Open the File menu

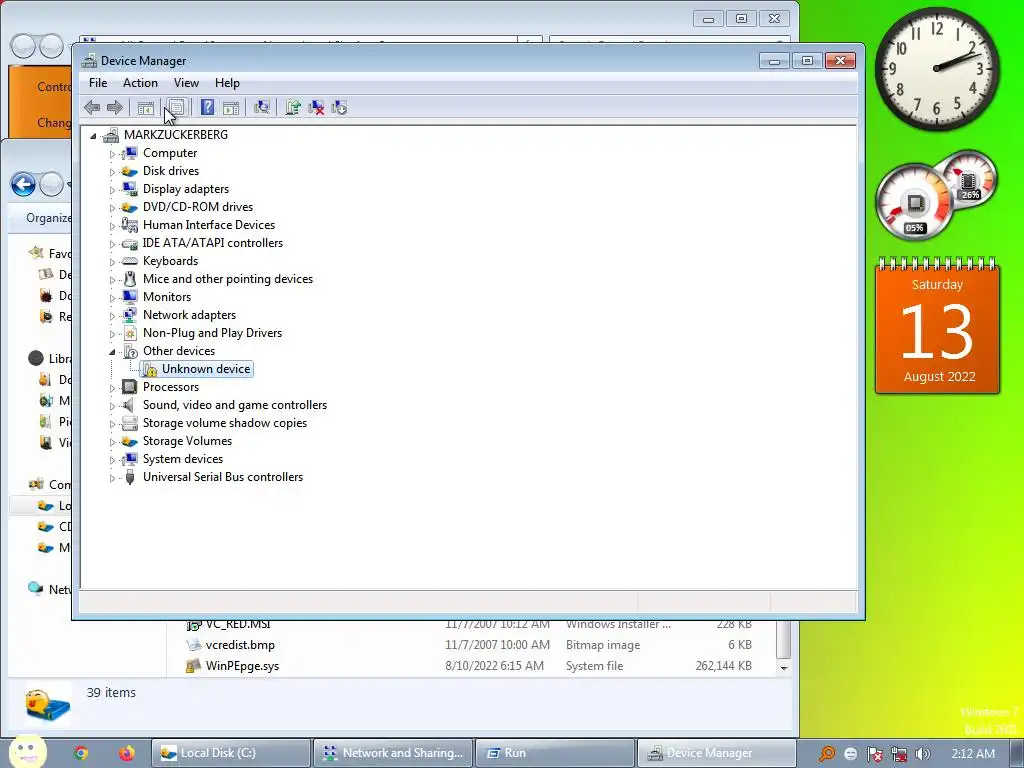click(x=98, y=83)
